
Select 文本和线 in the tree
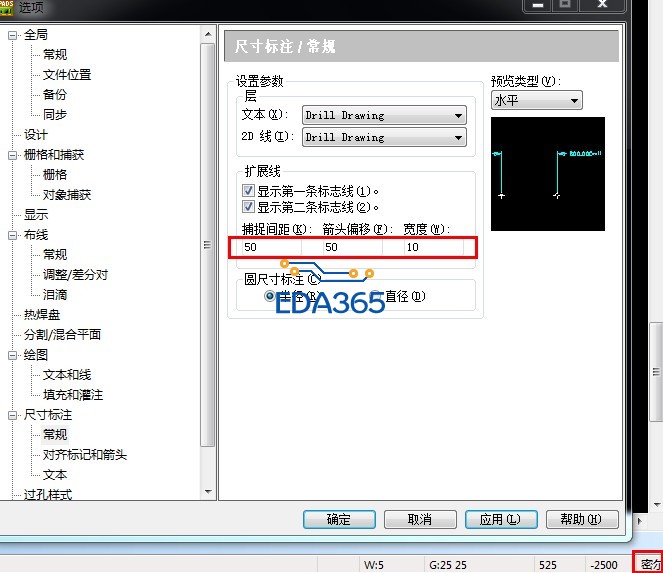pyautogui.click(x=67, y=375)
